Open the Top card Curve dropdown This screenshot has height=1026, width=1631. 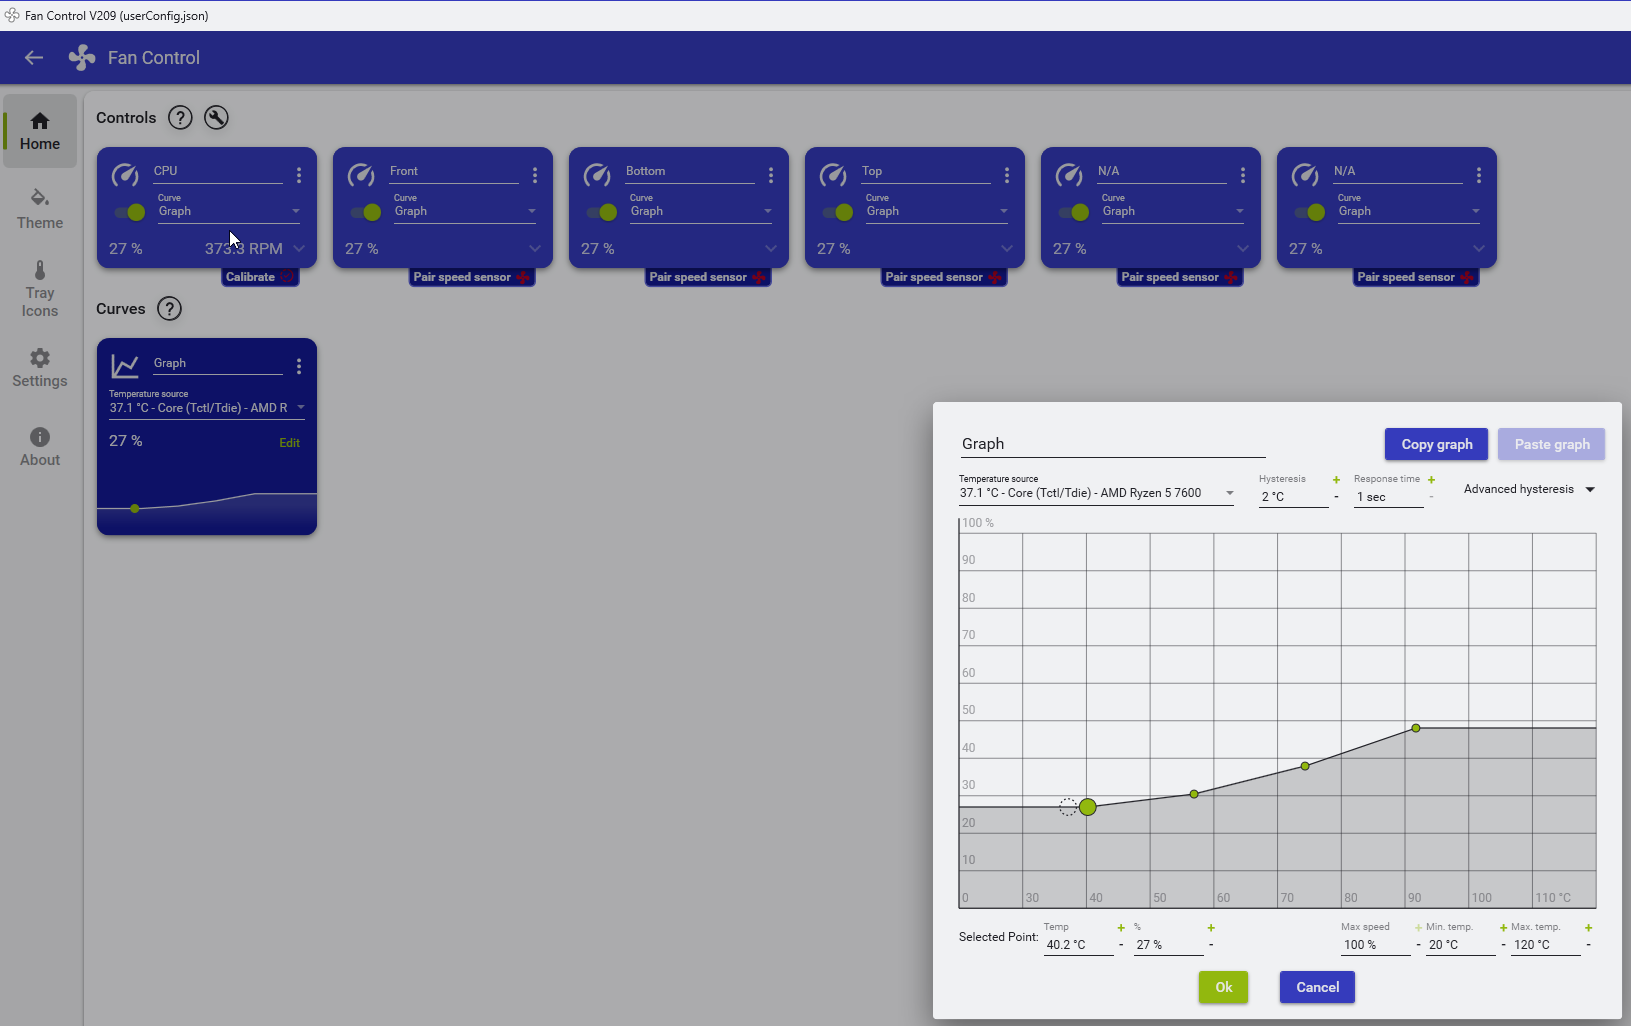point(937,211)
